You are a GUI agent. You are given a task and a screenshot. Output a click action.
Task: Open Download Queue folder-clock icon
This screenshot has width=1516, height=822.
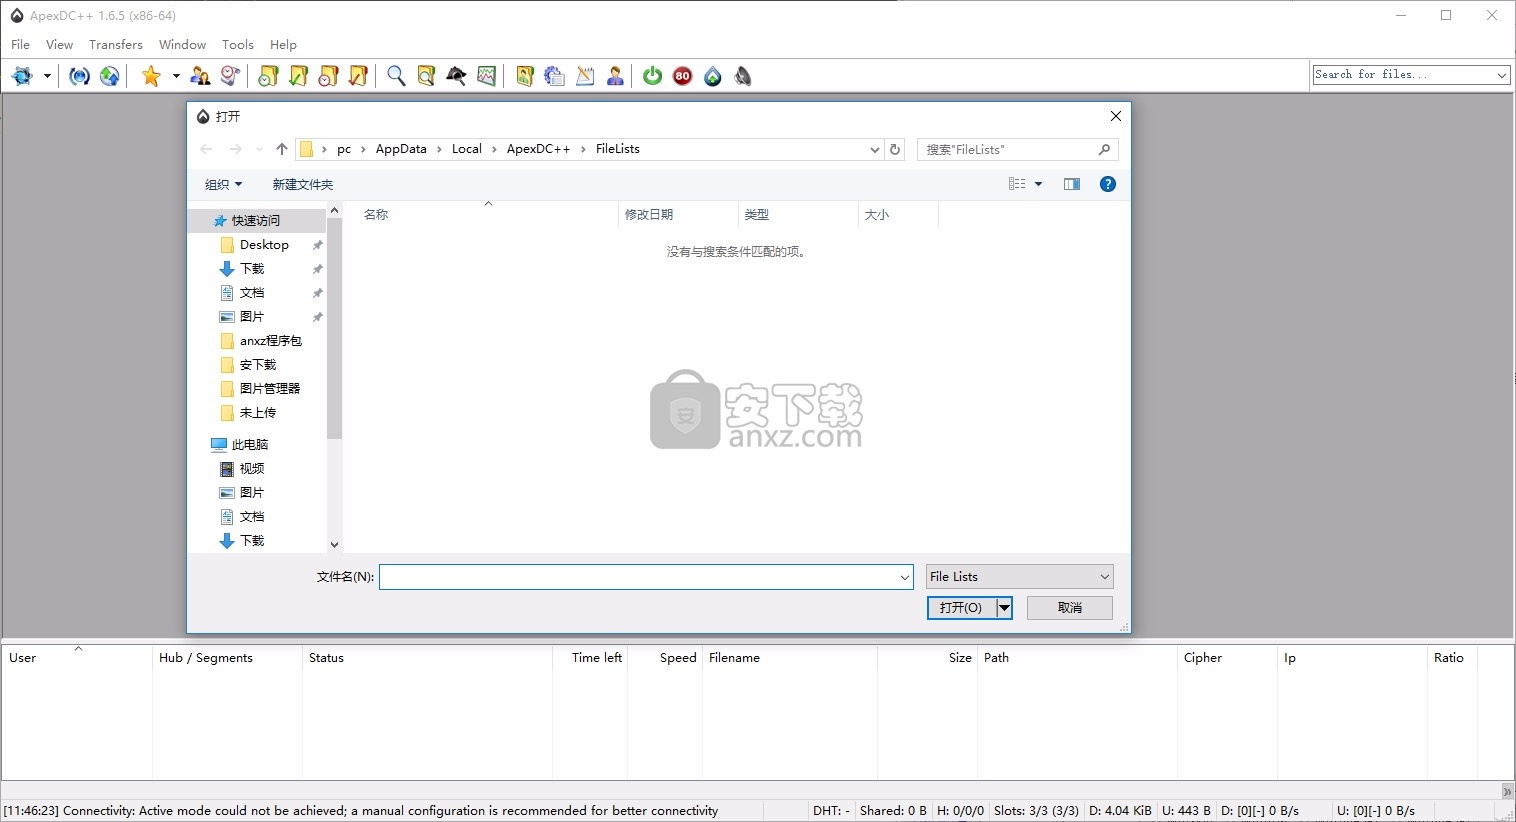coord(268,76)
